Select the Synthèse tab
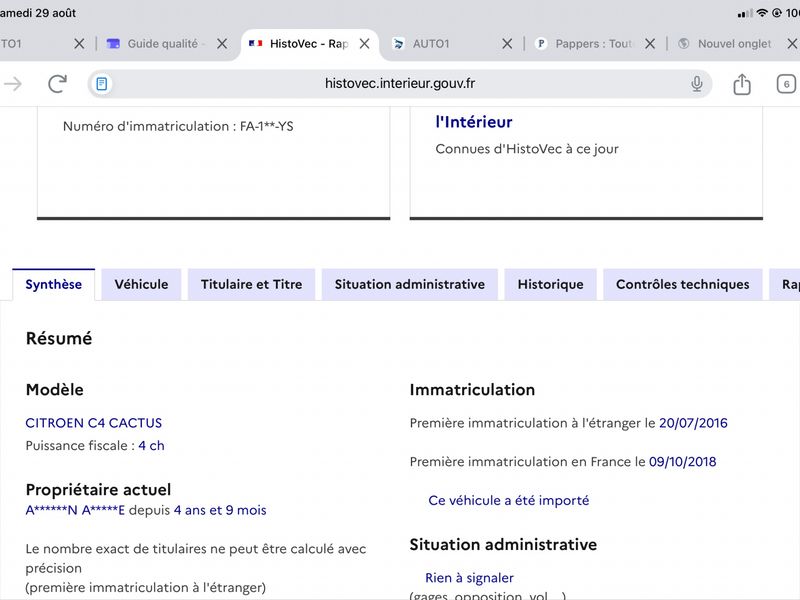The height and width of the screenshot is (600, 800). tap(54, 284)
